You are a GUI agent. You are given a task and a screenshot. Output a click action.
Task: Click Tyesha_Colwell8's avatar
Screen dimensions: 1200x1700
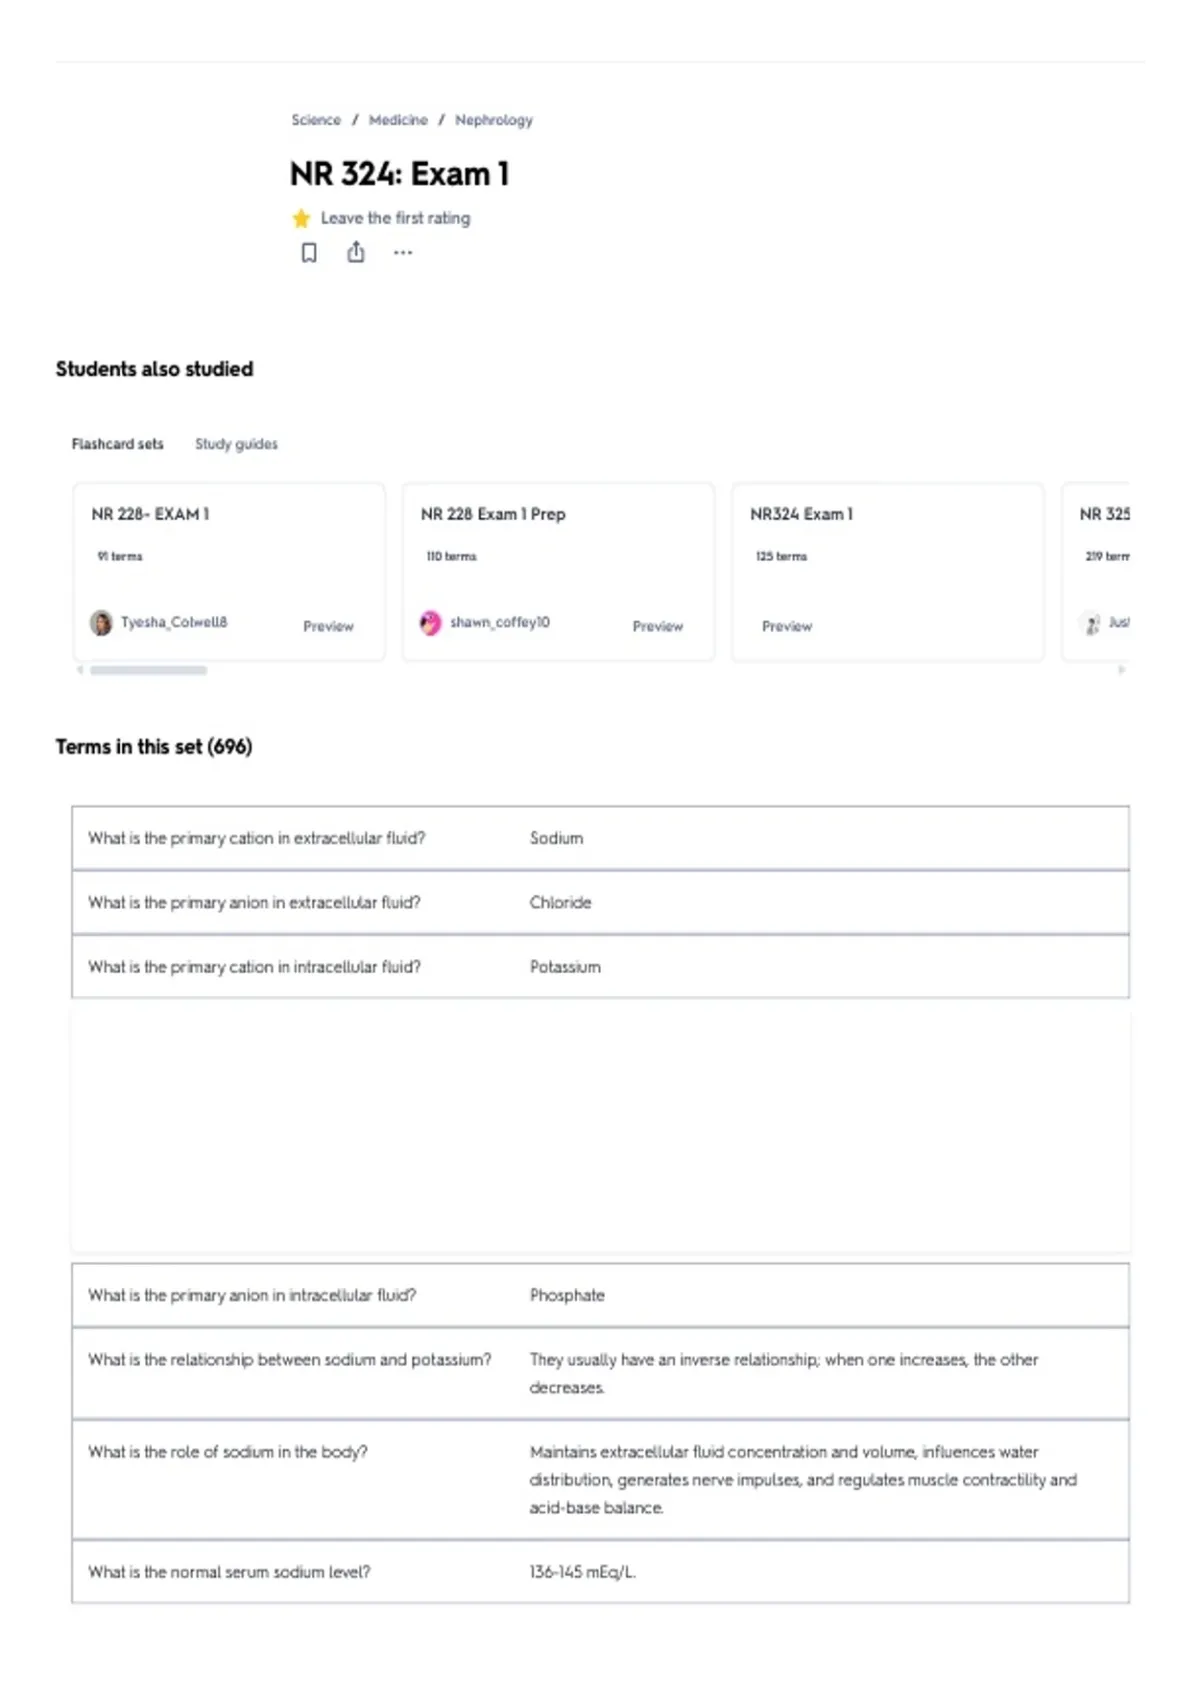pos(101,623)
